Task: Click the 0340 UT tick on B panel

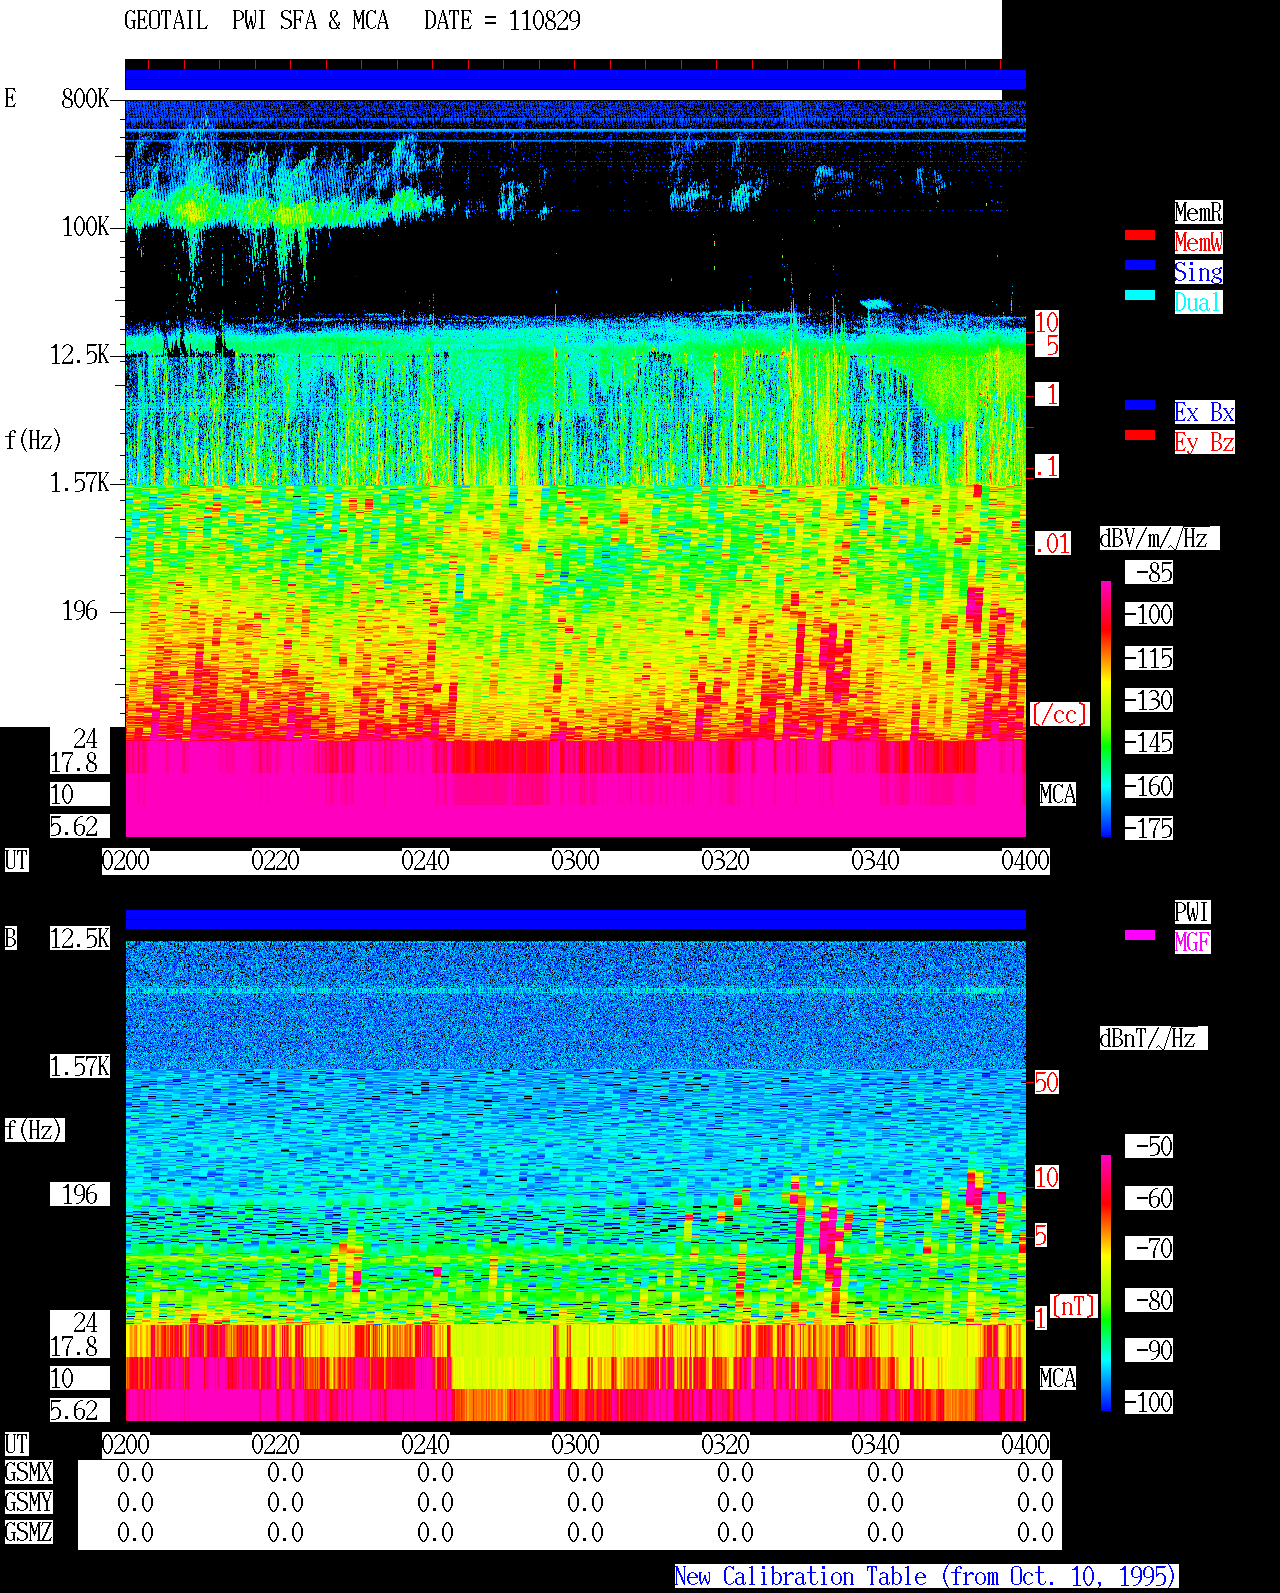Action: [875, 1445]
